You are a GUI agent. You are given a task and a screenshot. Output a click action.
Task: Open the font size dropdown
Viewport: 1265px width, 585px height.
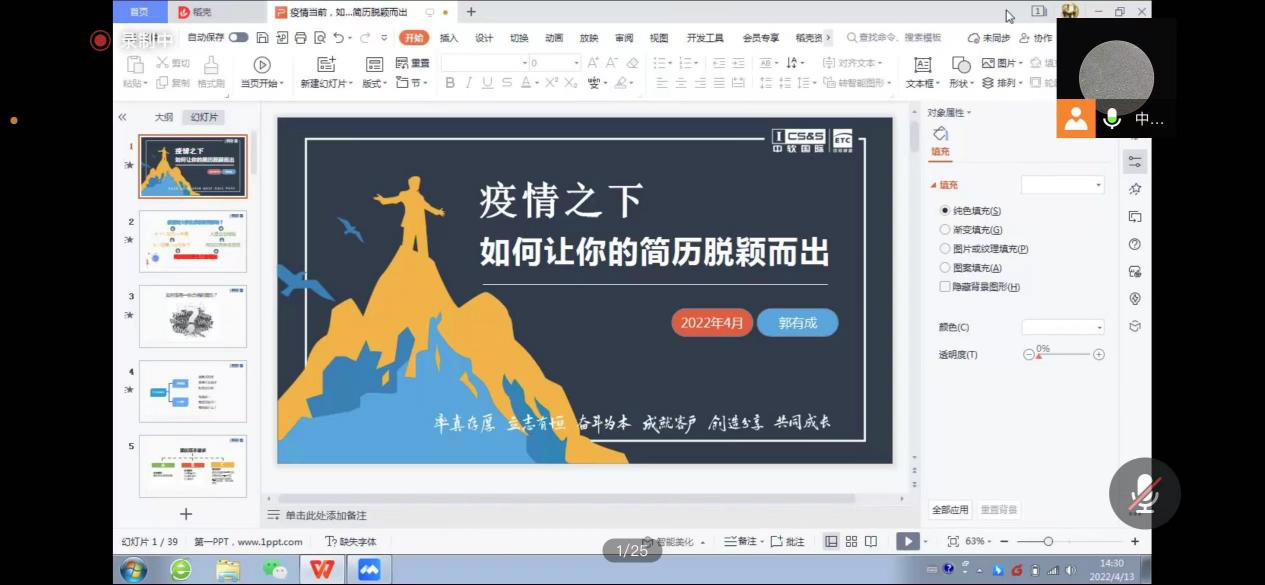574,62
